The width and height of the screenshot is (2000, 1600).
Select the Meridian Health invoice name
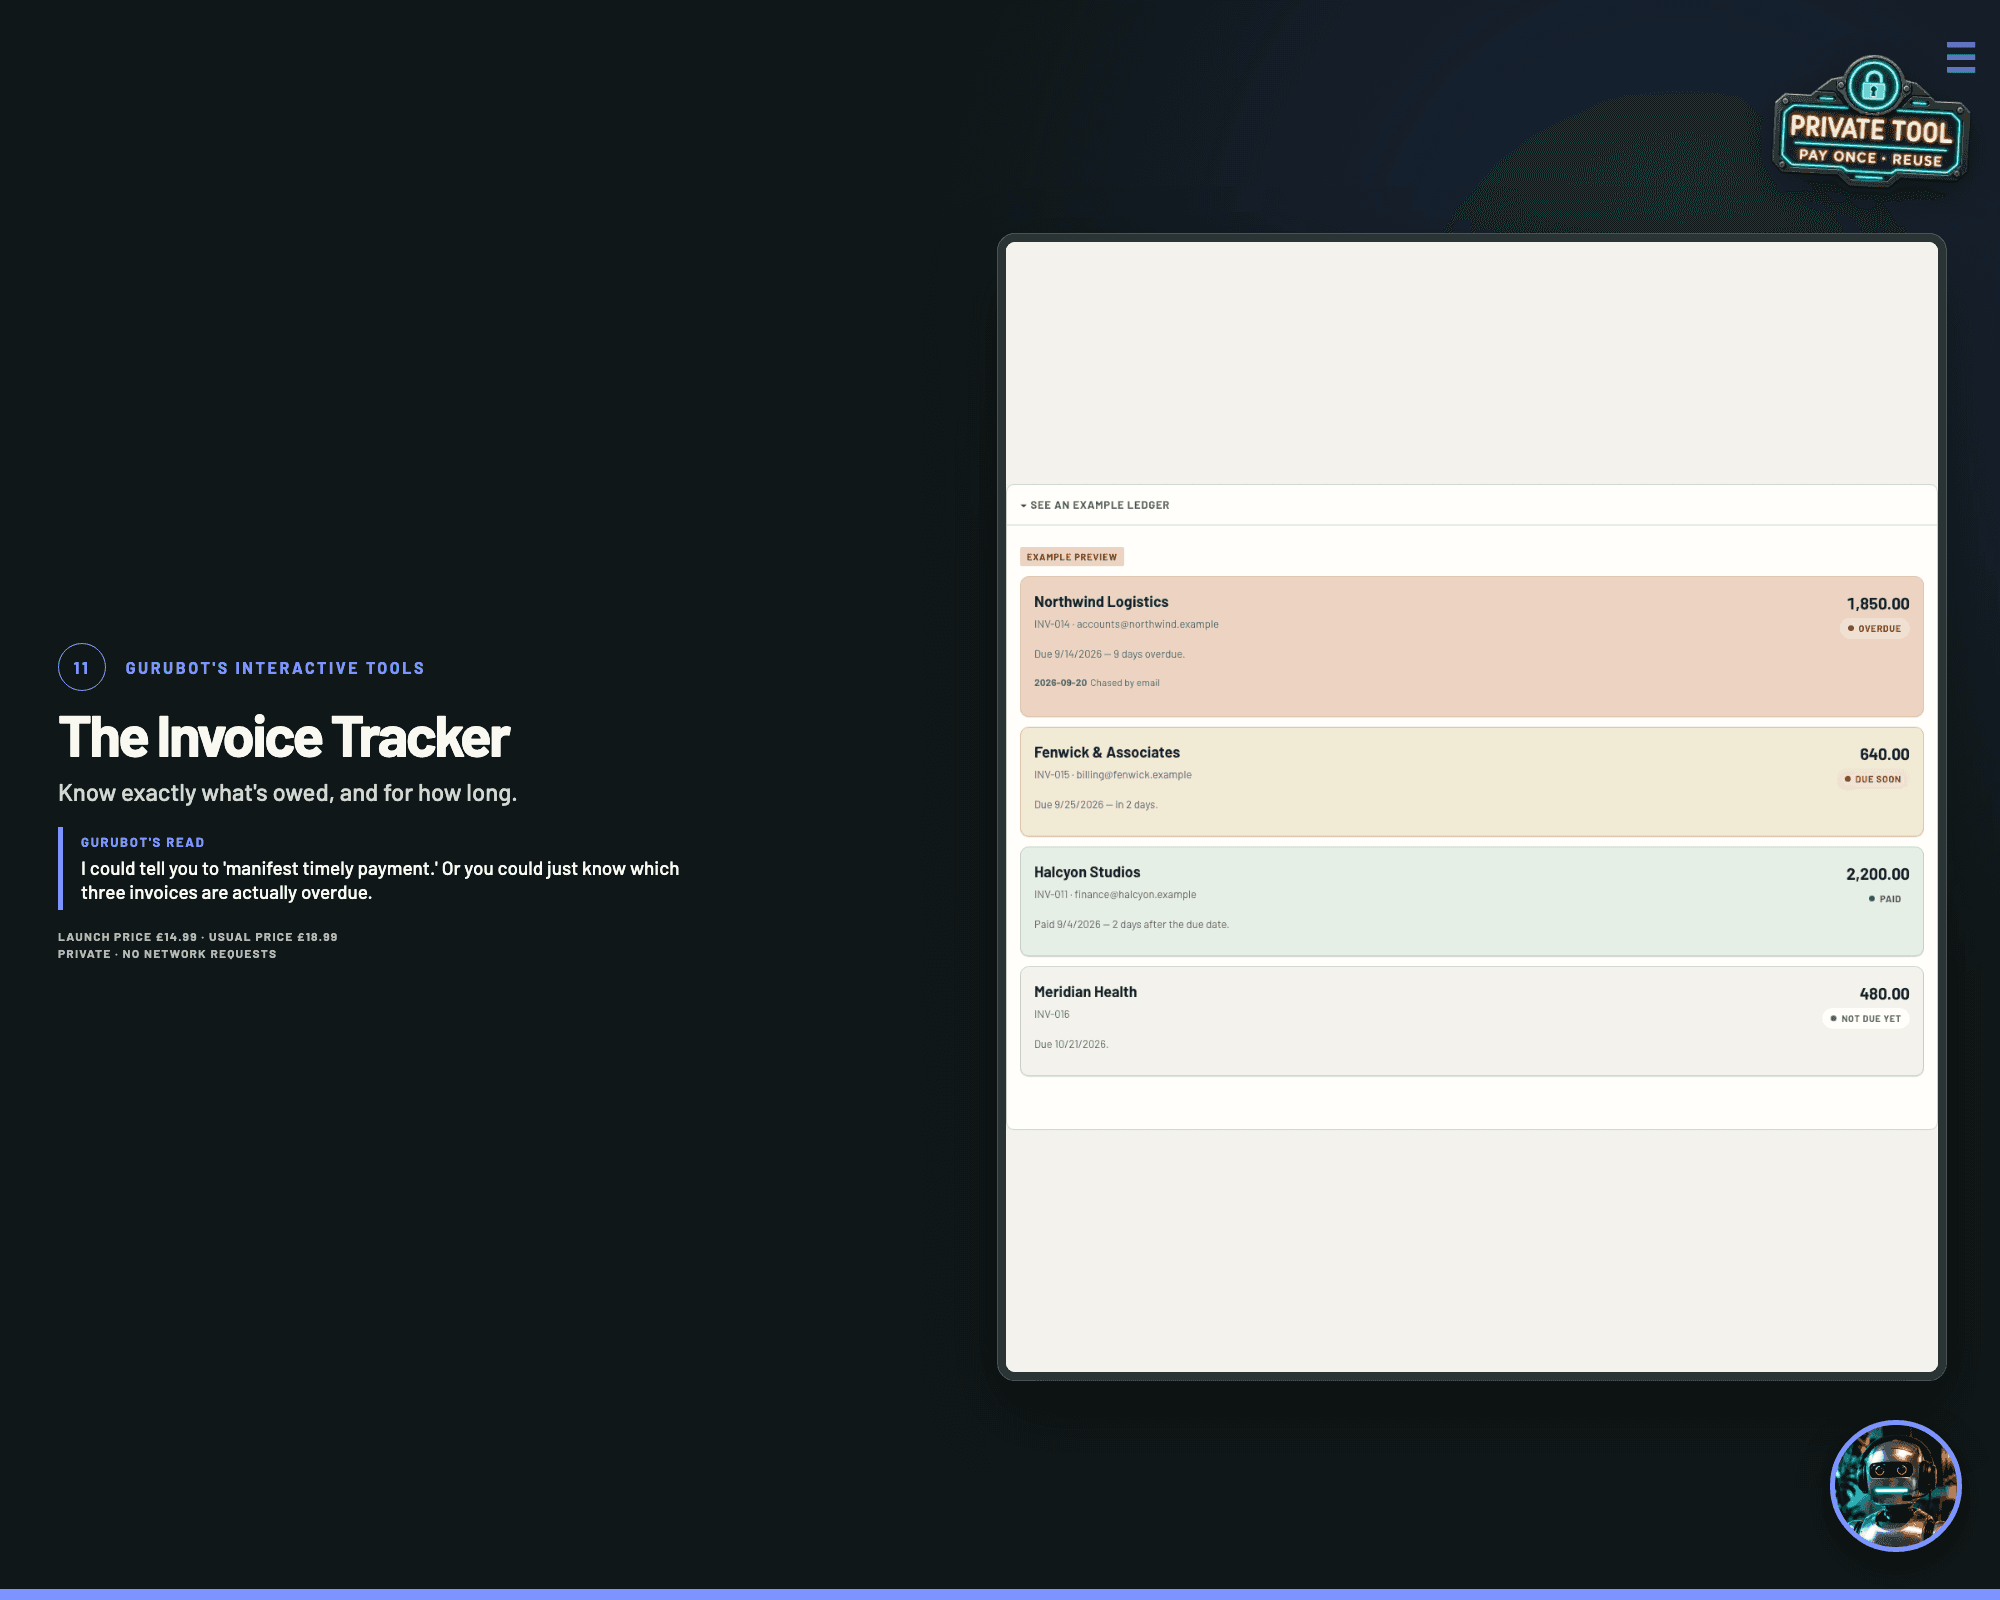1085,992
